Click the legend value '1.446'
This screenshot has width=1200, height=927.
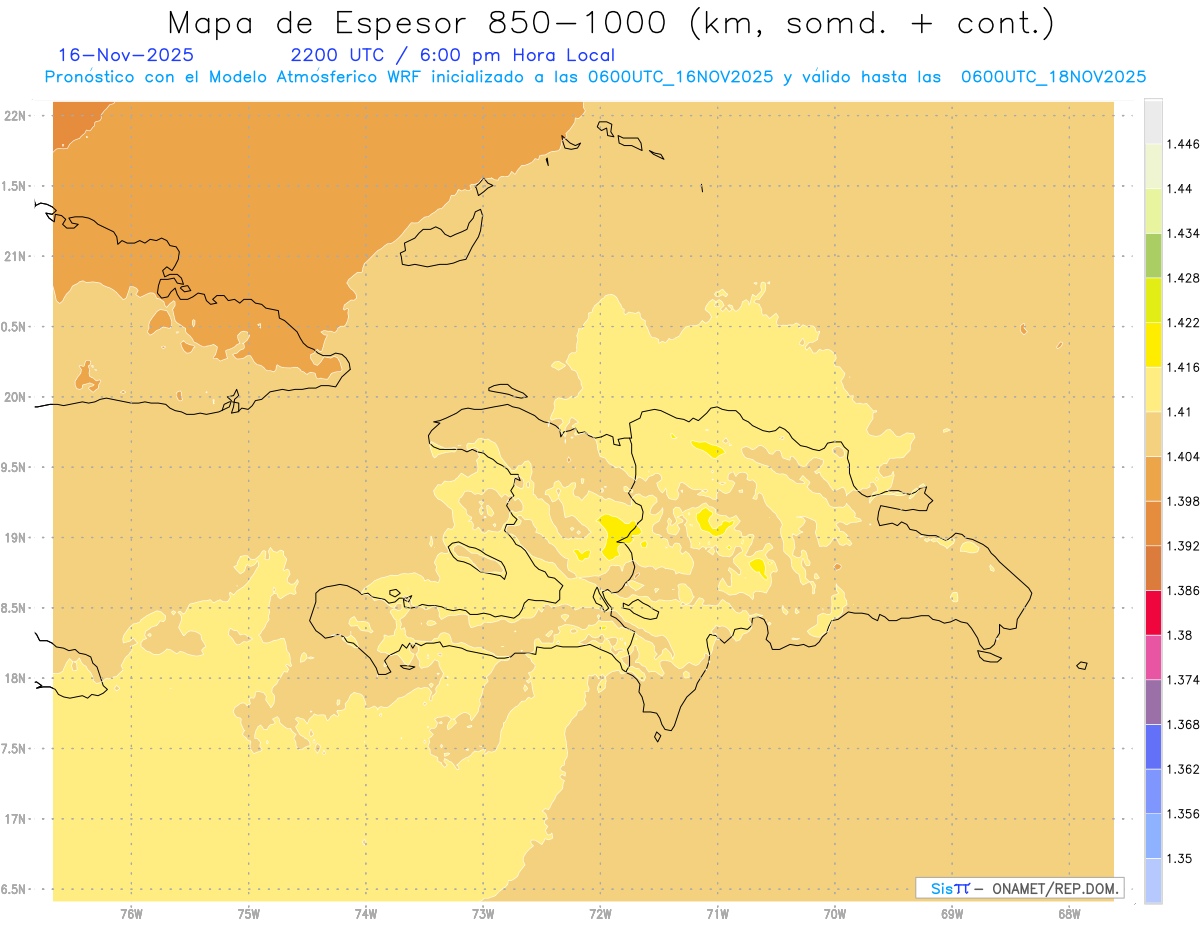tap(1183, 144)
